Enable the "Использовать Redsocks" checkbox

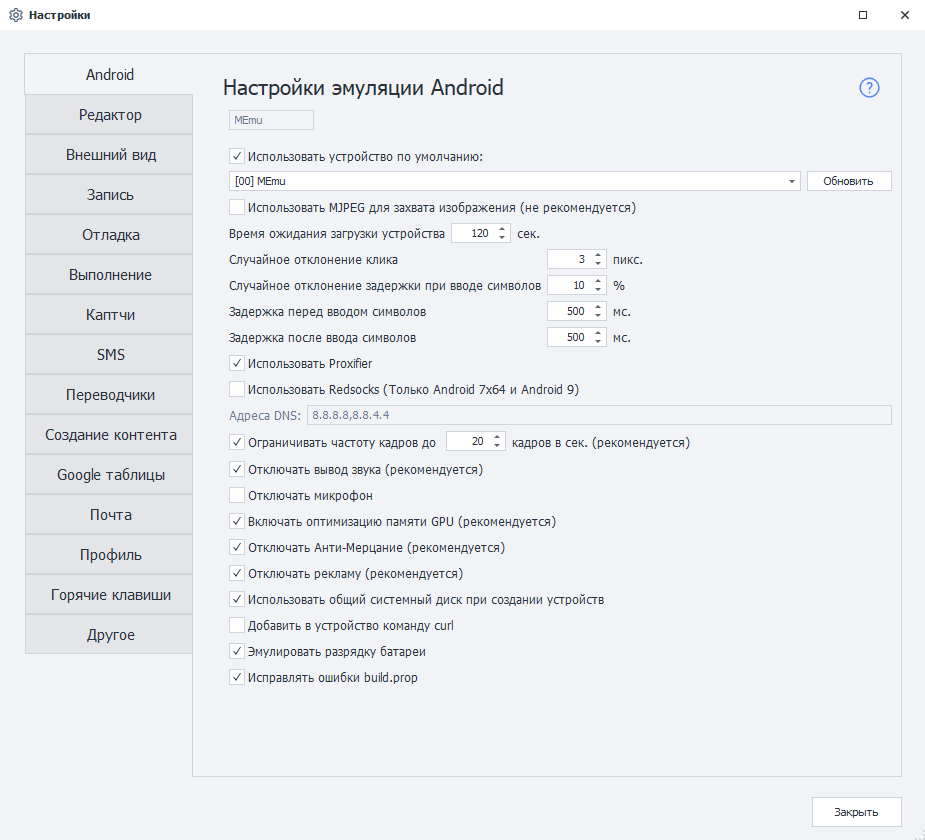tap(236, 390)
